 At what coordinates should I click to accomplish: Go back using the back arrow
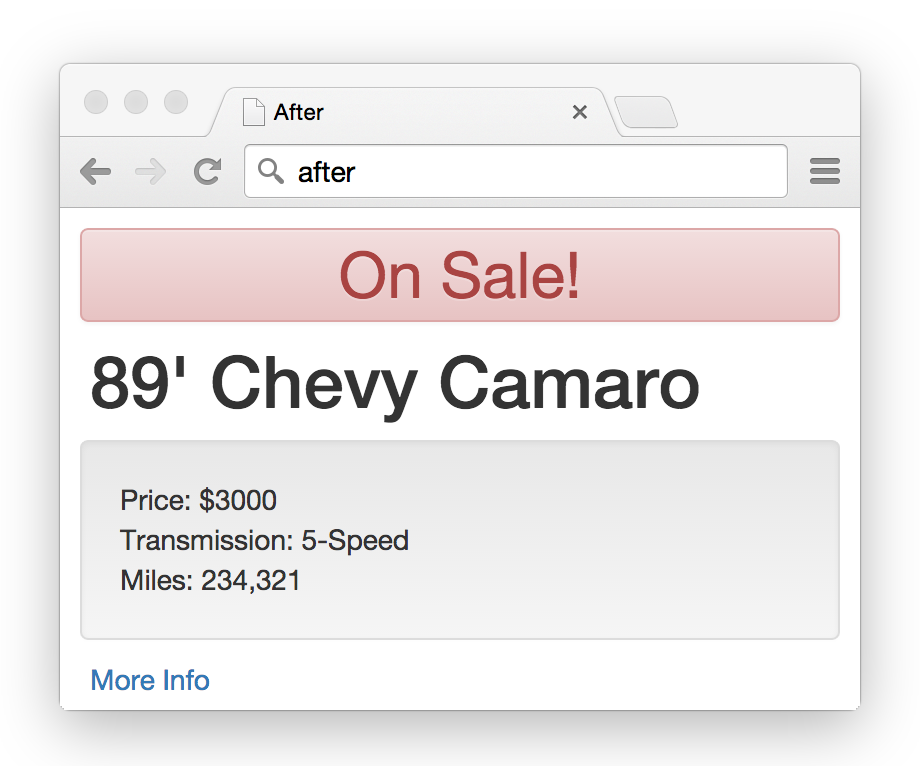[x=95, y=172]
